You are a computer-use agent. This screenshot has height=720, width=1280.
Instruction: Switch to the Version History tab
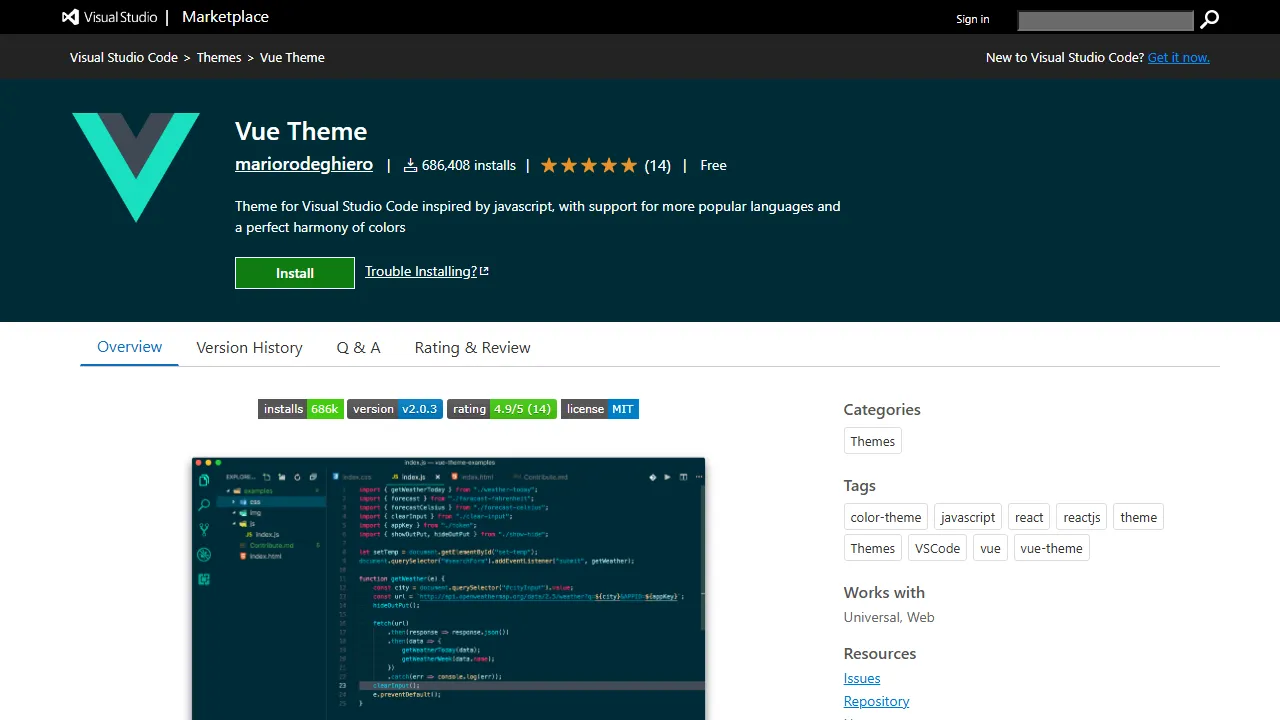(x=249, y=347)
